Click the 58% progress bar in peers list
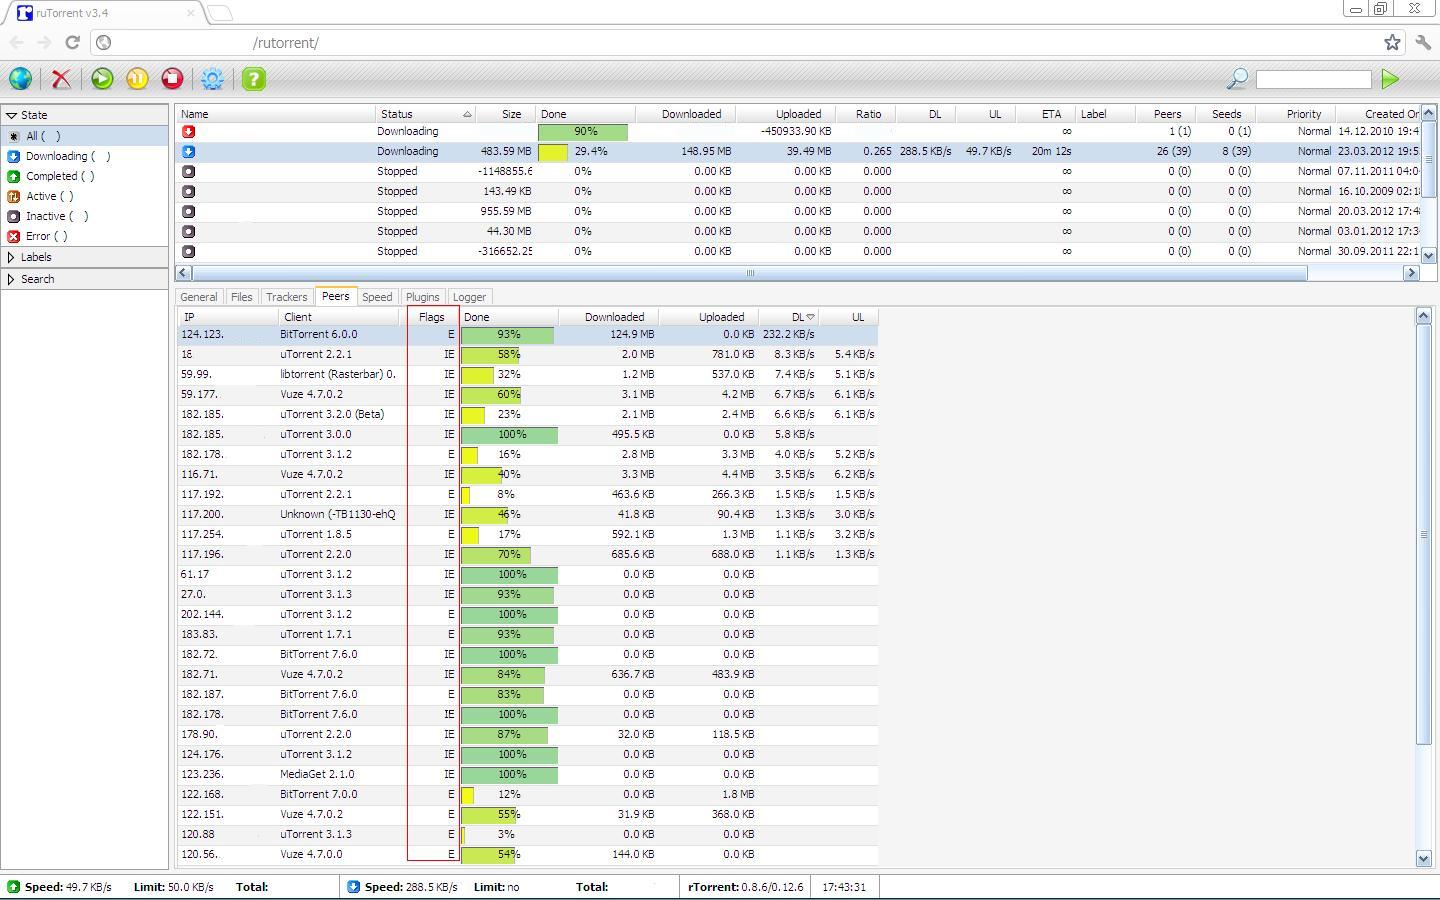The image size is (1440, 900). (508, 355)
